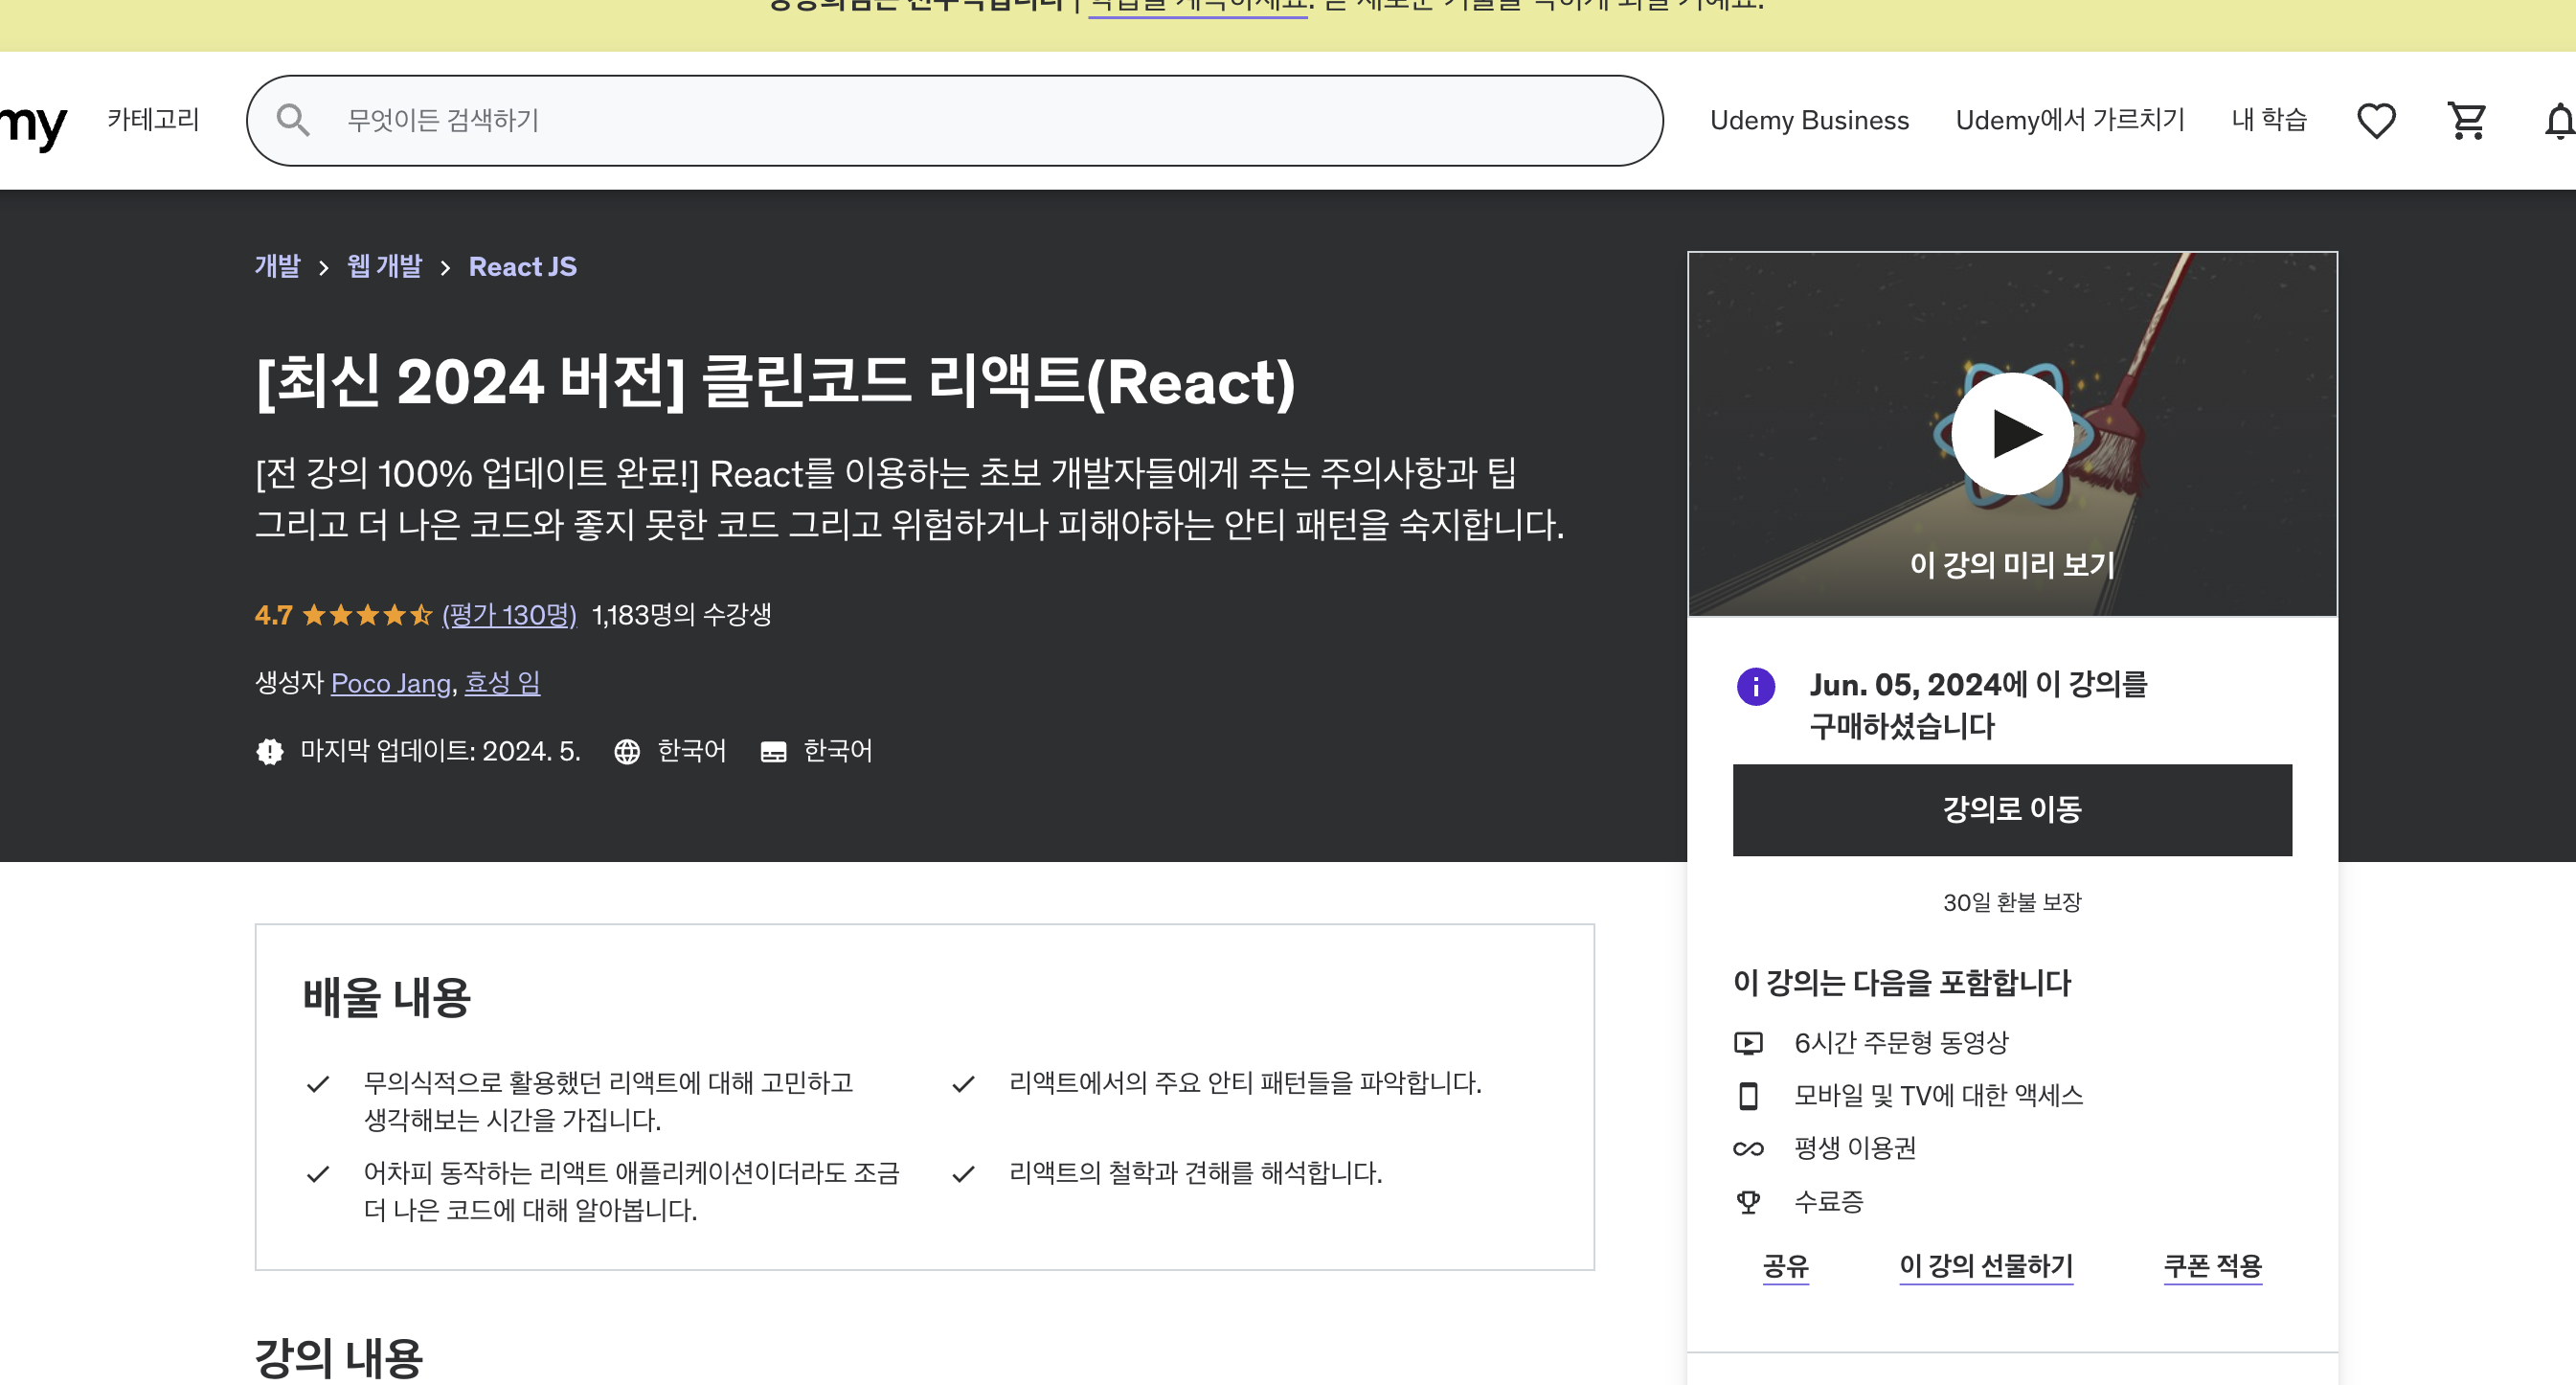Click the 강의 내용 heading

click(339, 1359)
